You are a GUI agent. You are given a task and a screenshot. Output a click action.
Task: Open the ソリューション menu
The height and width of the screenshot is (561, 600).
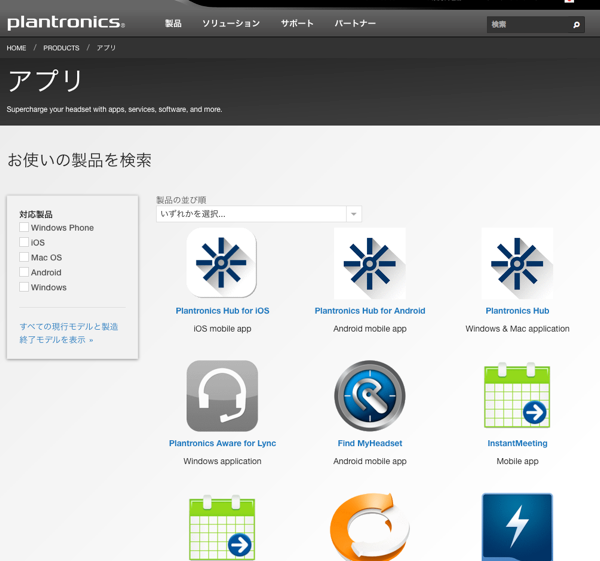click(x=231, y=23)
